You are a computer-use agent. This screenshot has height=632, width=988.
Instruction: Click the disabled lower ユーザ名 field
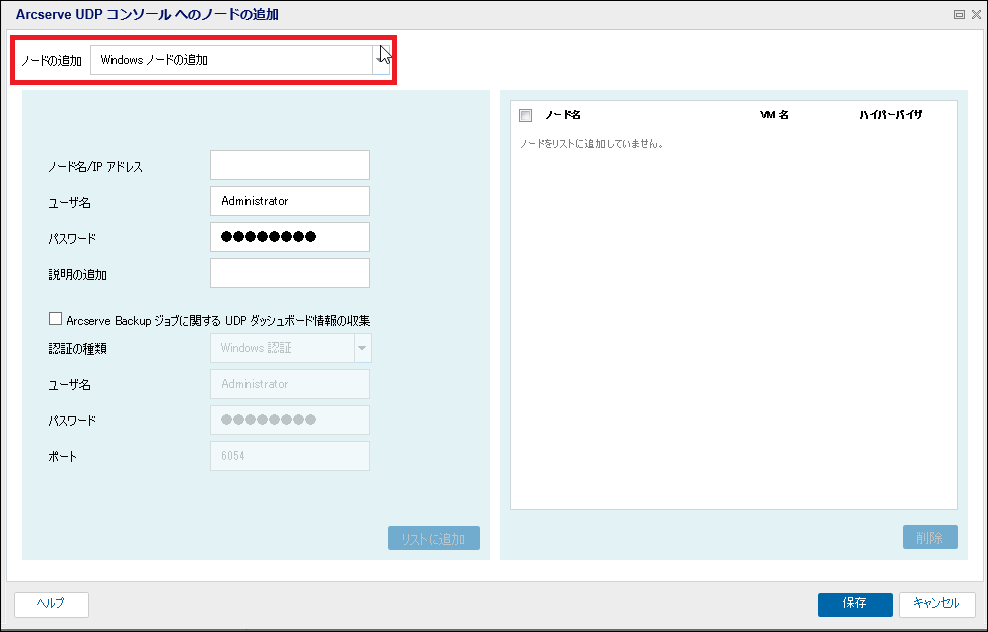coord(290,384)
